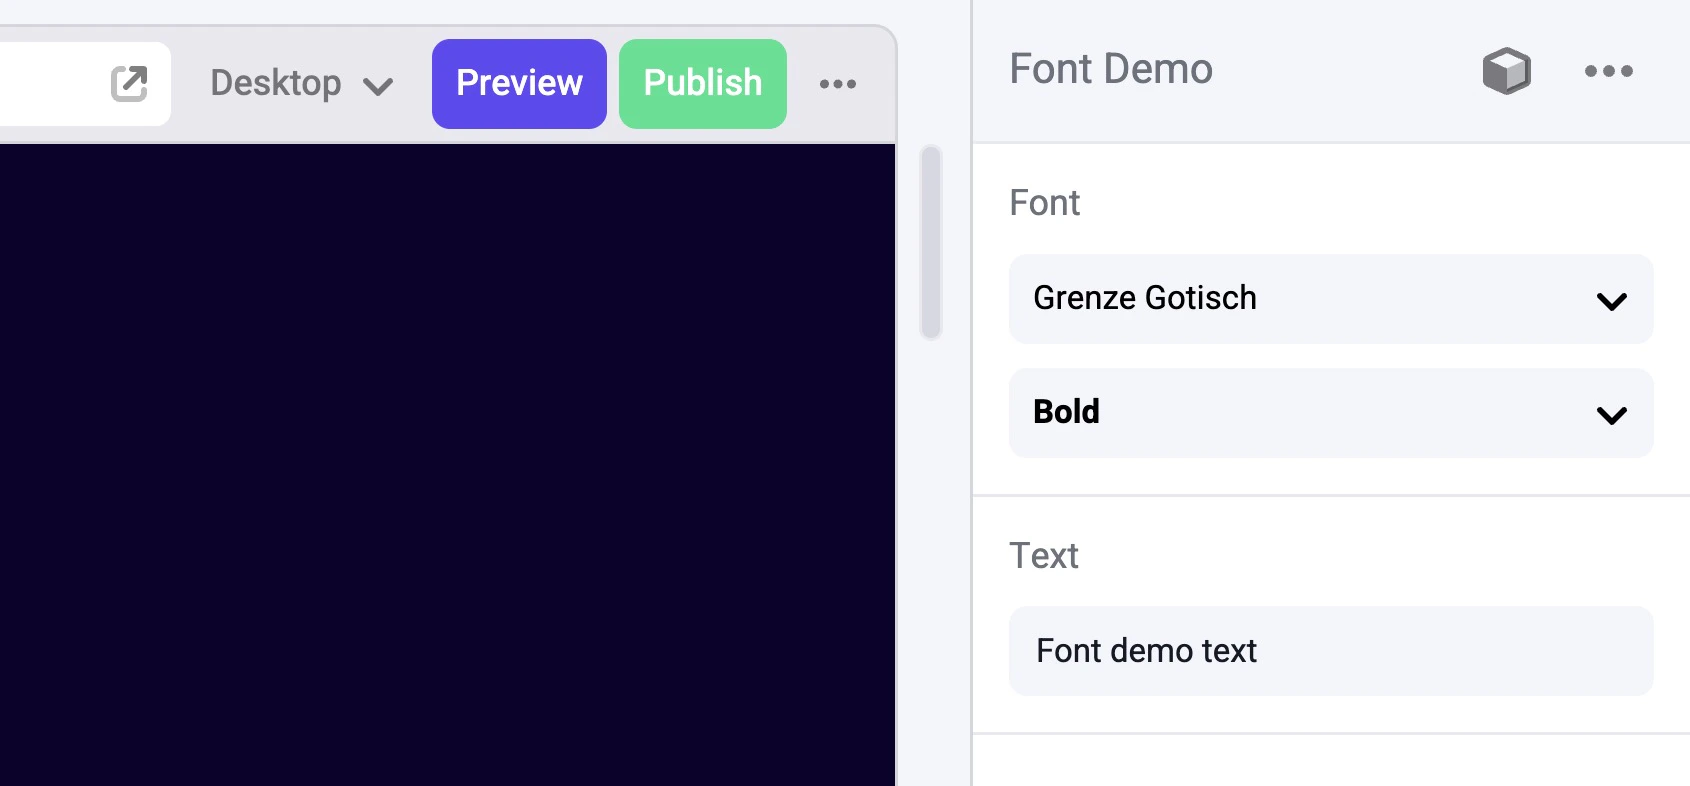The image size is (1690, 786).
Task: Open the Grenze Gotisch font dropdown
Action: click(x=1331, y=299)
